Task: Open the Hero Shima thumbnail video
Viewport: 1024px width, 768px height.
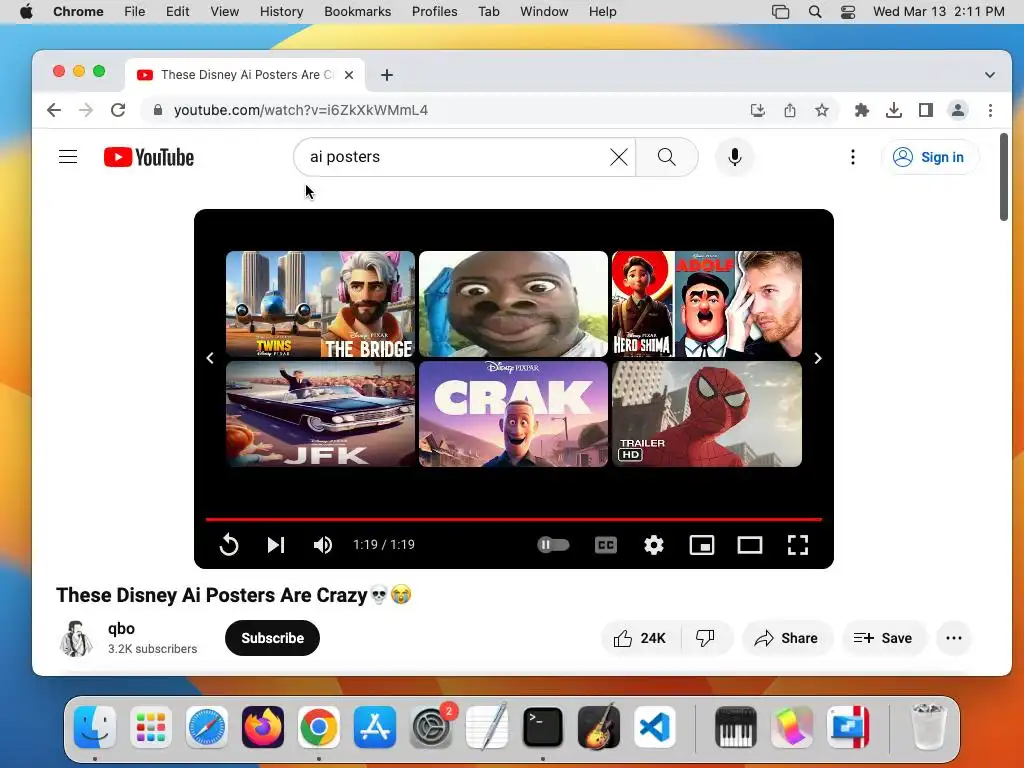Action: coord(707,304)
